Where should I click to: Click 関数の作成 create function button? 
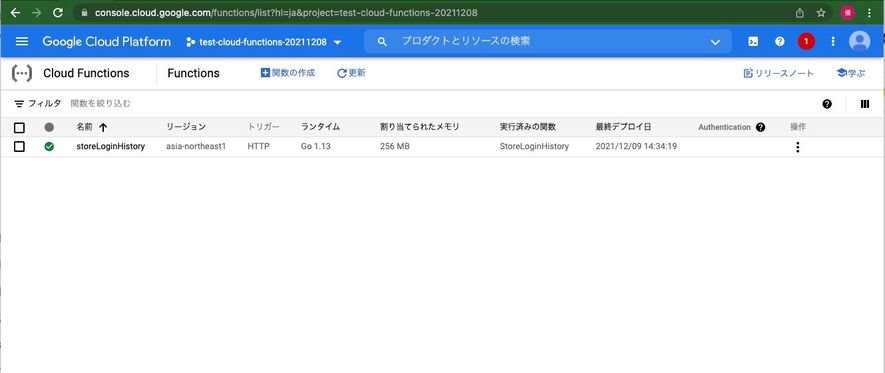click(x=288, y=73)
